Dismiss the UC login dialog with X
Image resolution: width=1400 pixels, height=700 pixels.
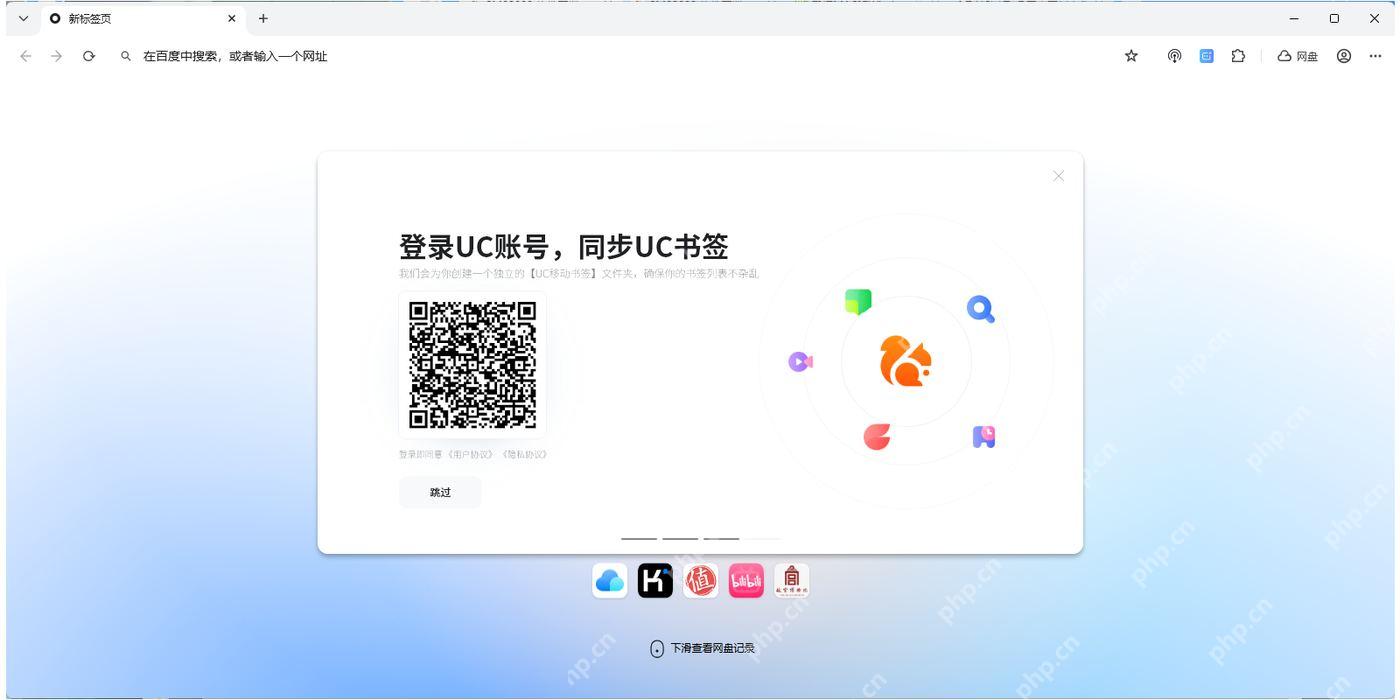(x=1058, y=176)
